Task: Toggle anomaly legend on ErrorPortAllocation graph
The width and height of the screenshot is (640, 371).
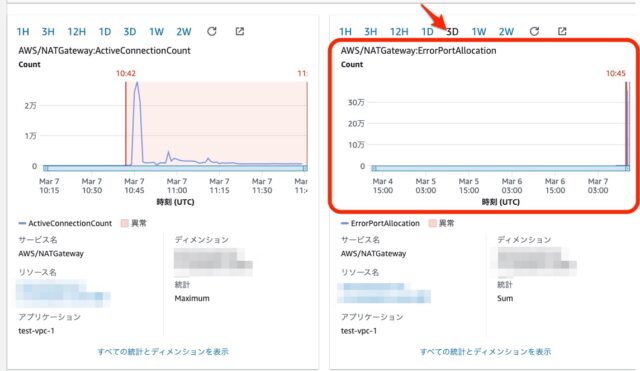Action: tap(442, 223)
